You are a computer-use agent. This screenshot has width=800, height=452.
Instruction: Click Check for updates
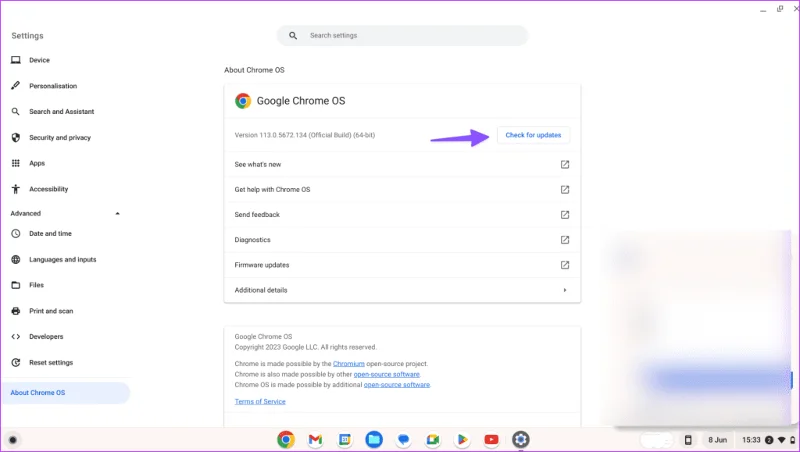pos(533,135)
